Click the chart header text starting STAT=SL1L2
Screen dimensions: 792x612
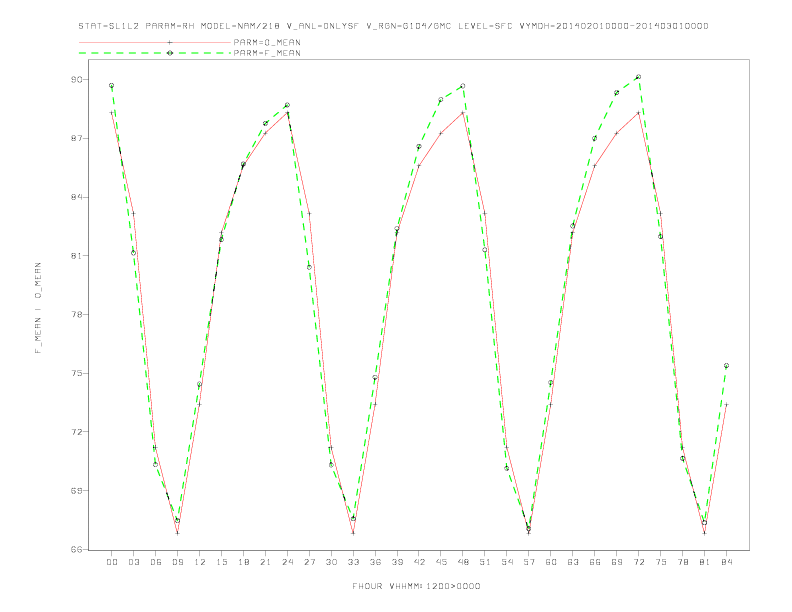[393, 26]
